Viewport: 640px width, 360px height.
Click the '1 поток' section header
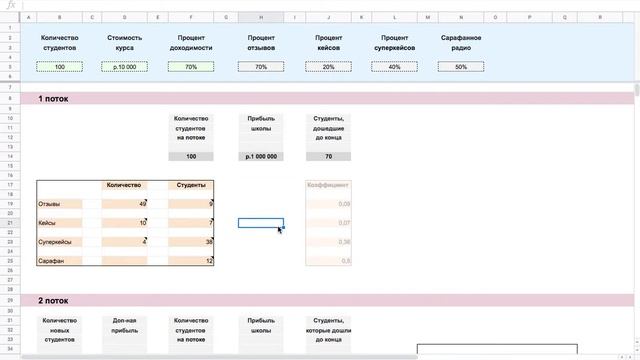point(53,99)
